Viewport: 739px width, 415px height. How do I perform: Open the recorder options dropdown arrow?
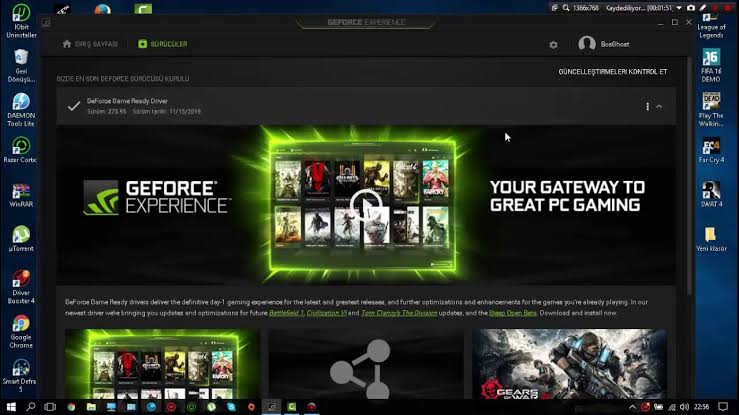point(679,8)
